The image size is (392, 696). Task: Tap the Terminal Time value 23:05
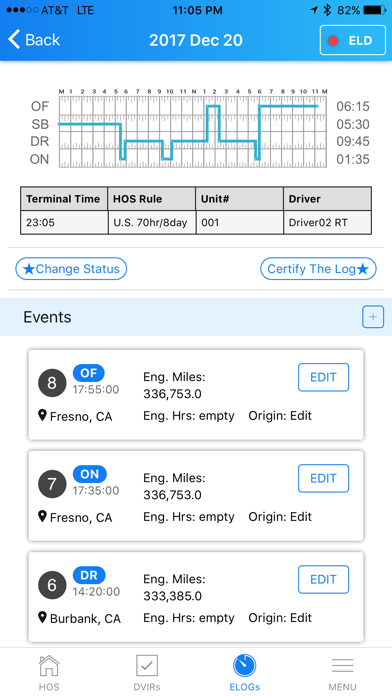point(64,222)
